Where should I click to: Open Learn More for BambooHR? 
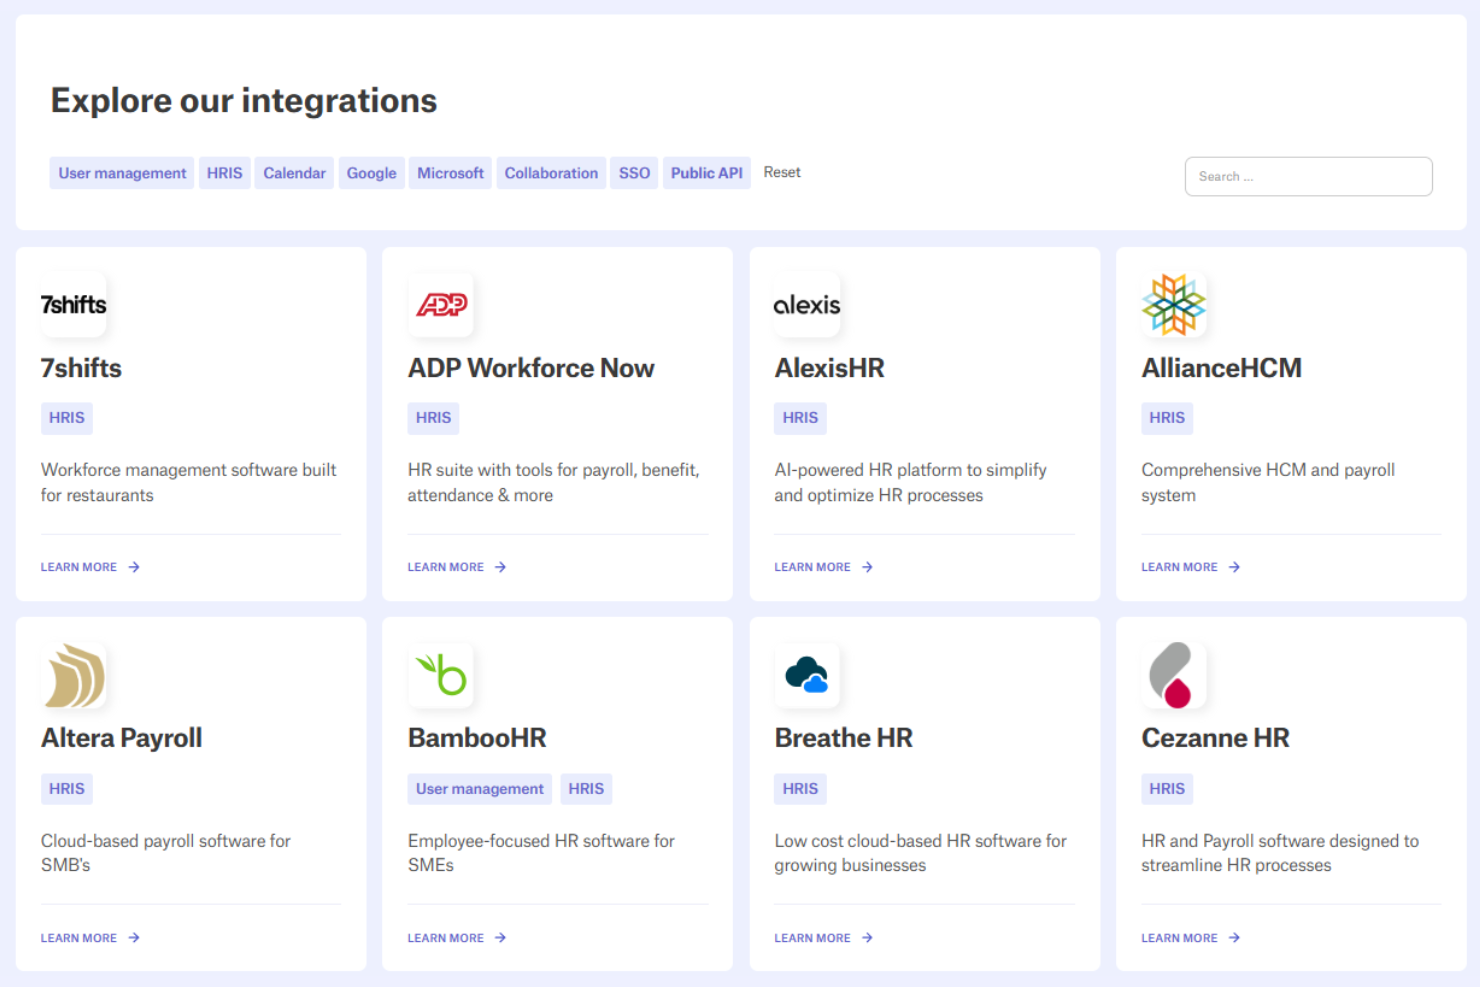[457, 938]
